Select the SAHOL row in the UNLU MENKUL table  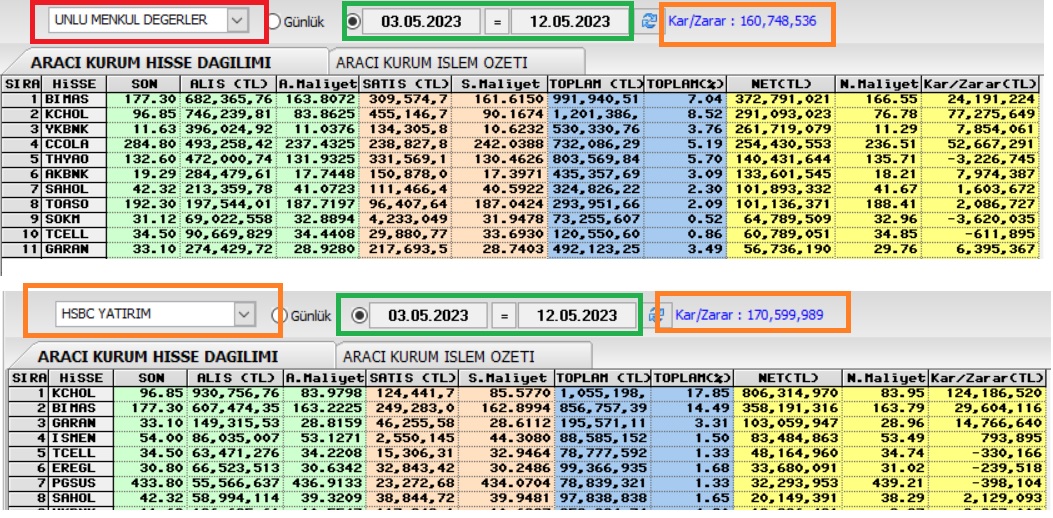520,189
